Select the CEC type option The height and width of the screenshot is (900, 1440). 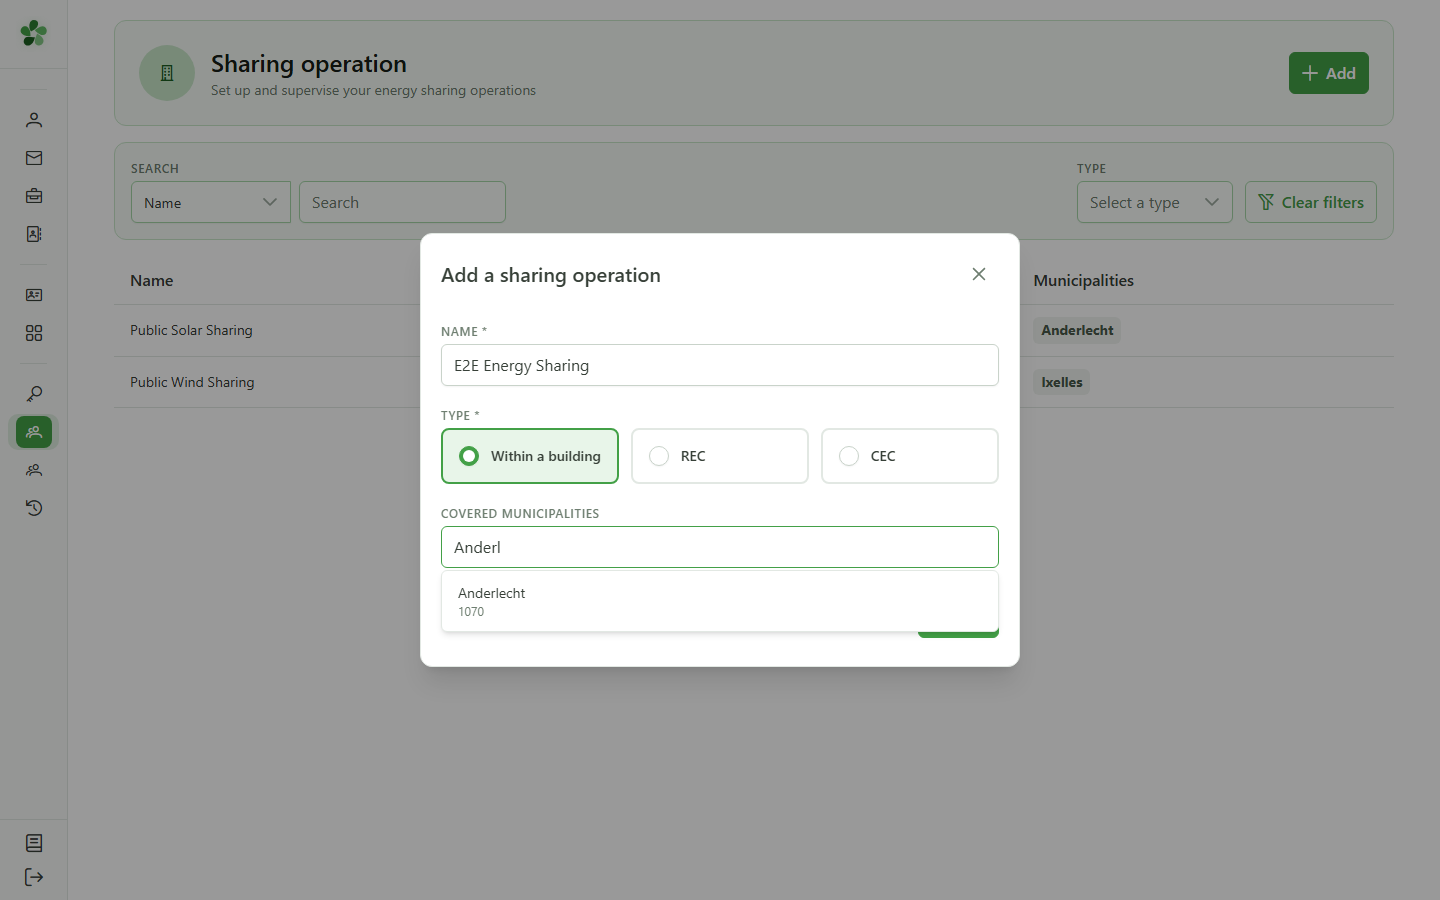coord(910,456)
